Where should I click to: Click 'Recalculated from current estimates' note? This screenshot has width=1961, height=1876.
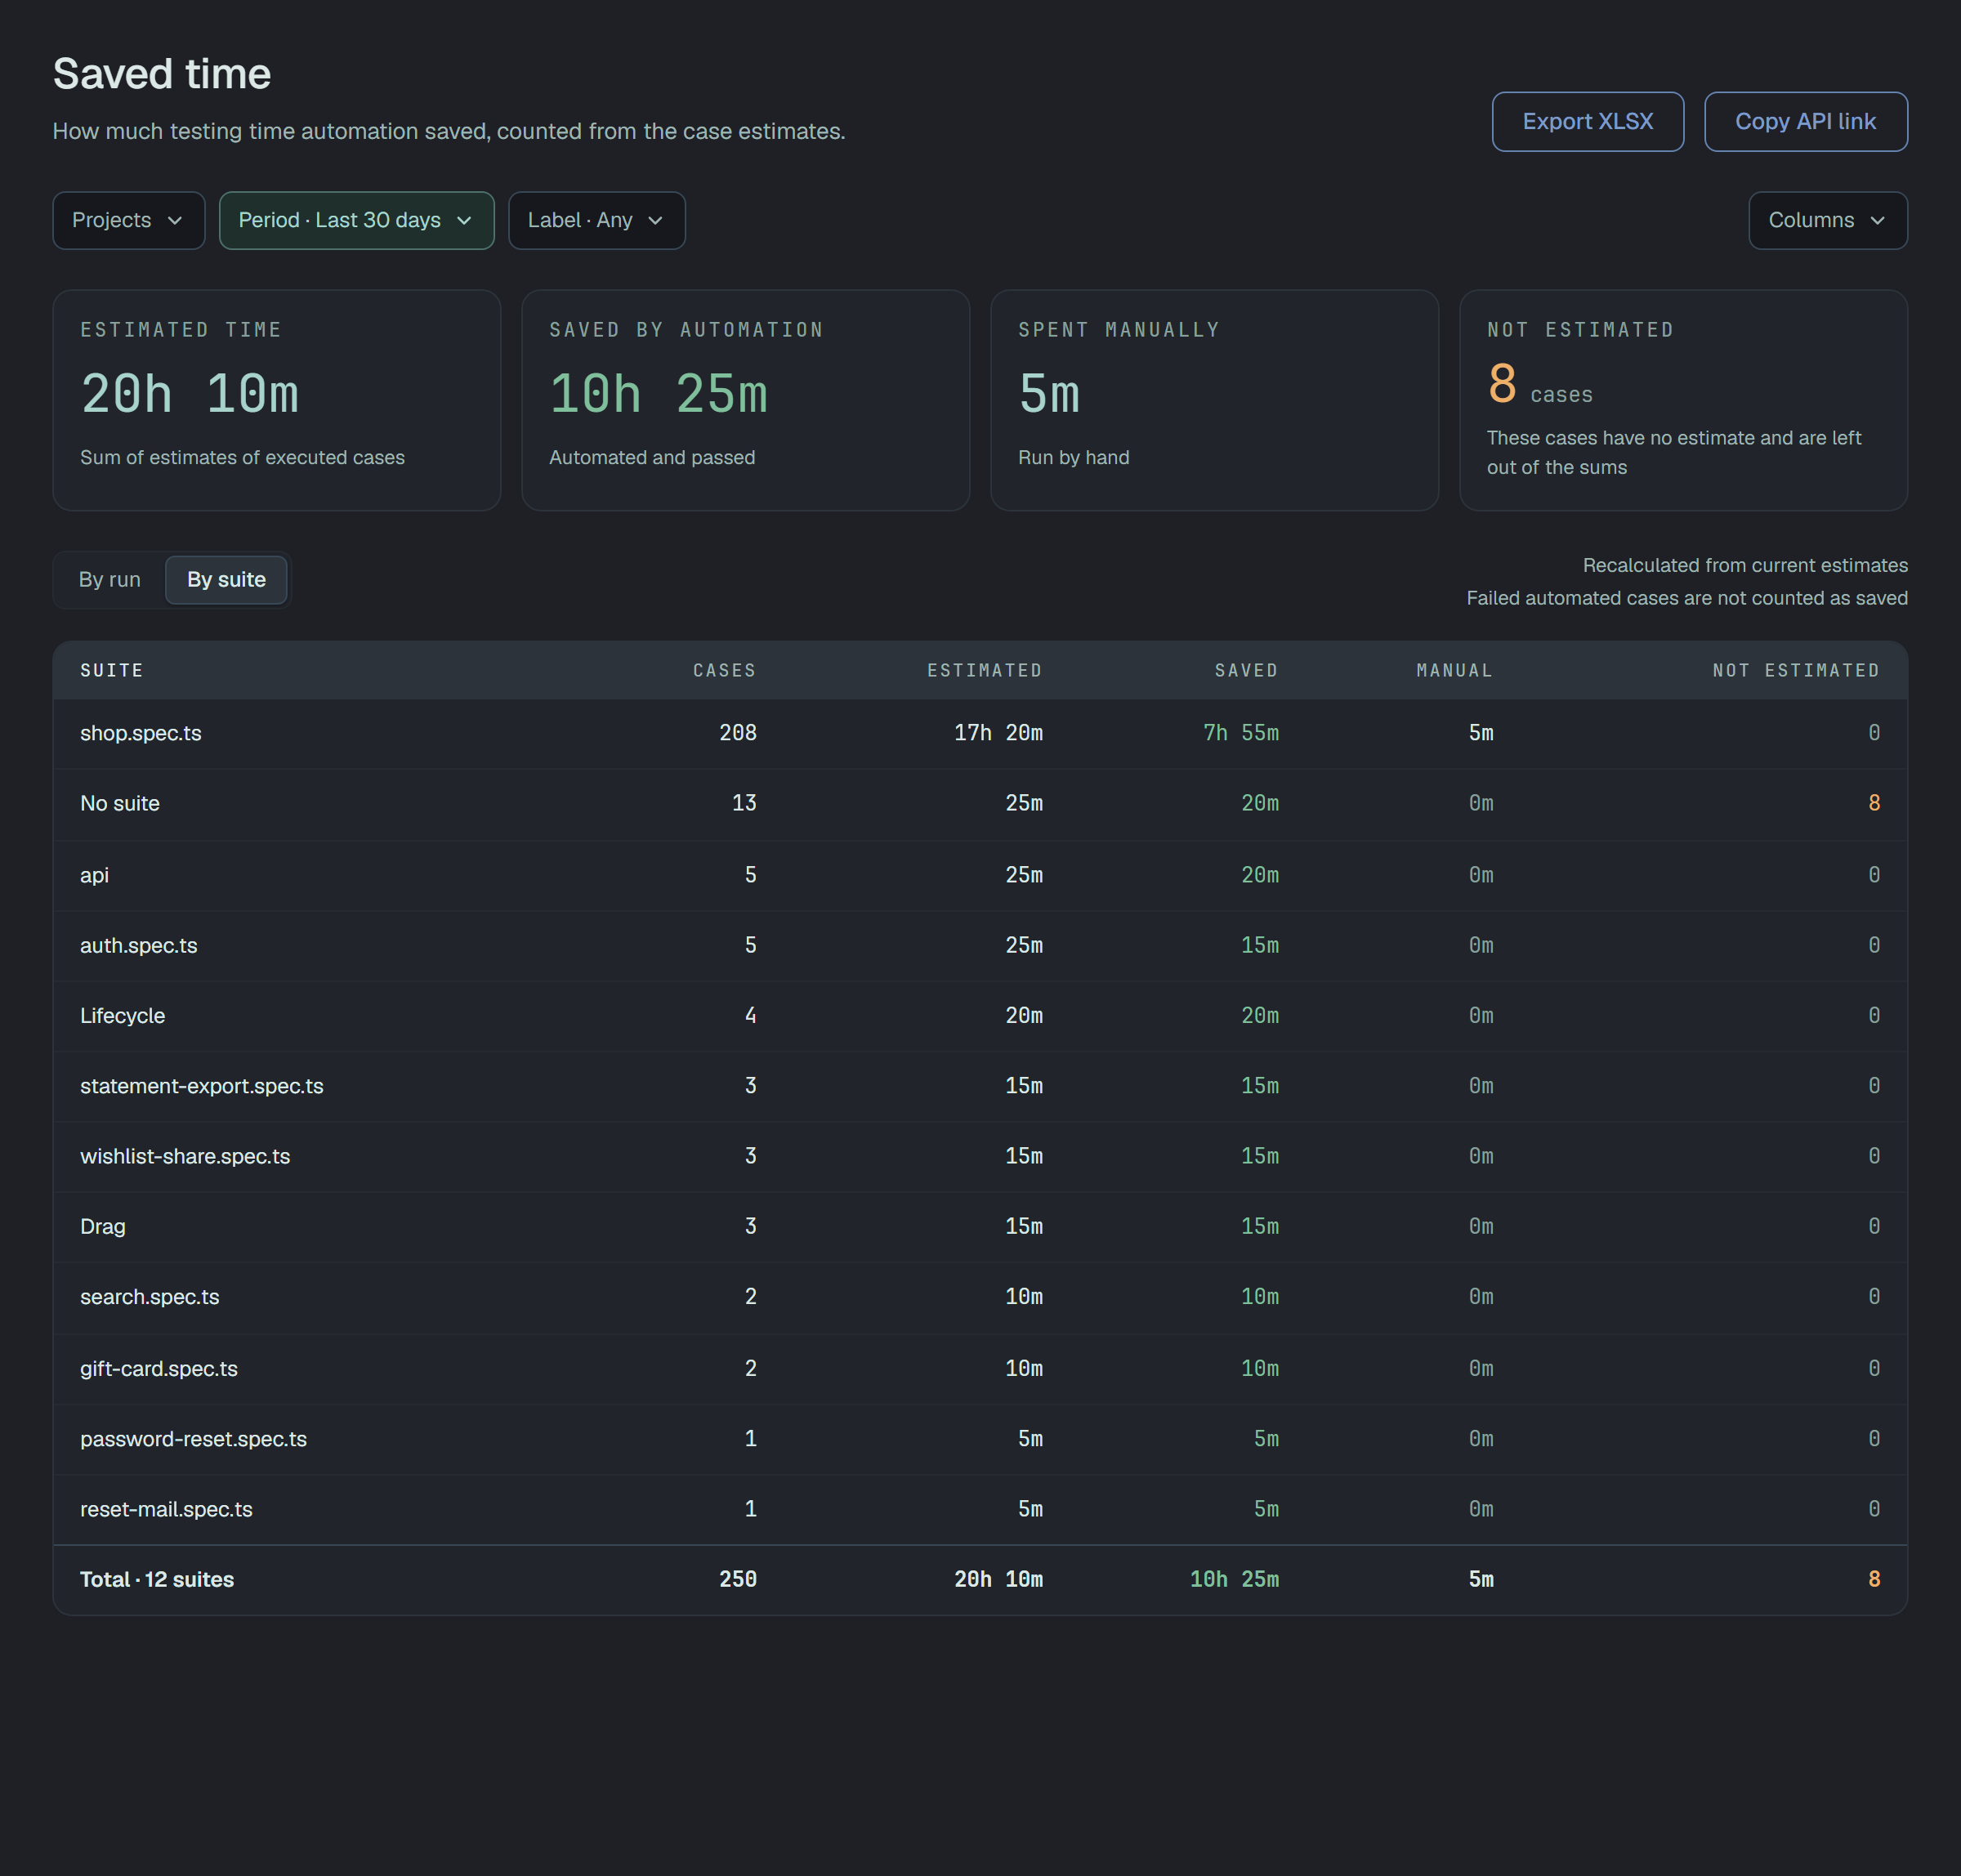[x=1745, y=566]
